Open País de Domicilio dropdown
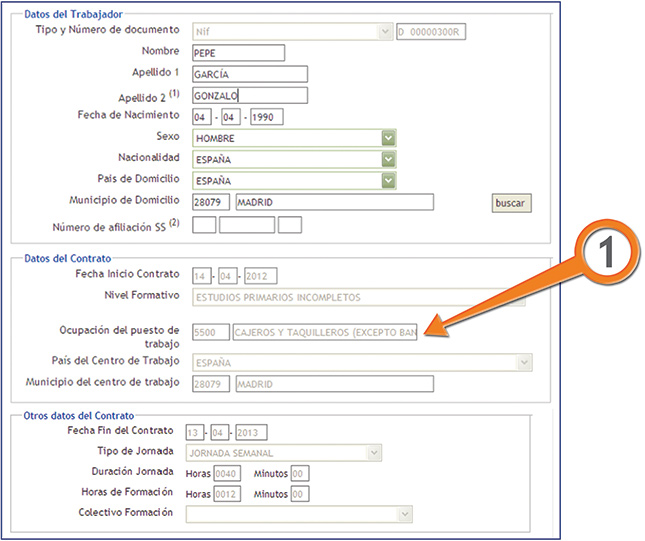This screenshot has width=645, height=541. tap(388, 181)
